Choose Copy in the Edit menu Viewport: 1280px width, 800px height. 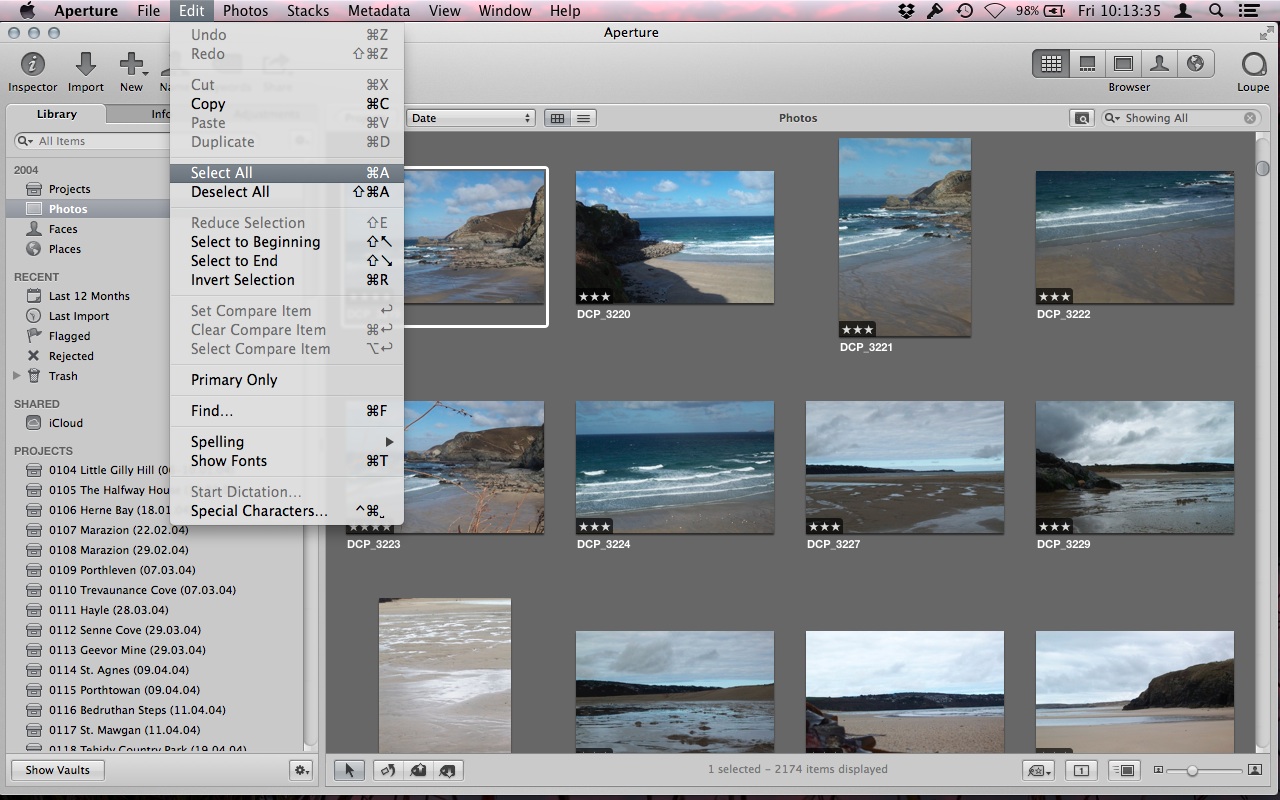(287, 104)
